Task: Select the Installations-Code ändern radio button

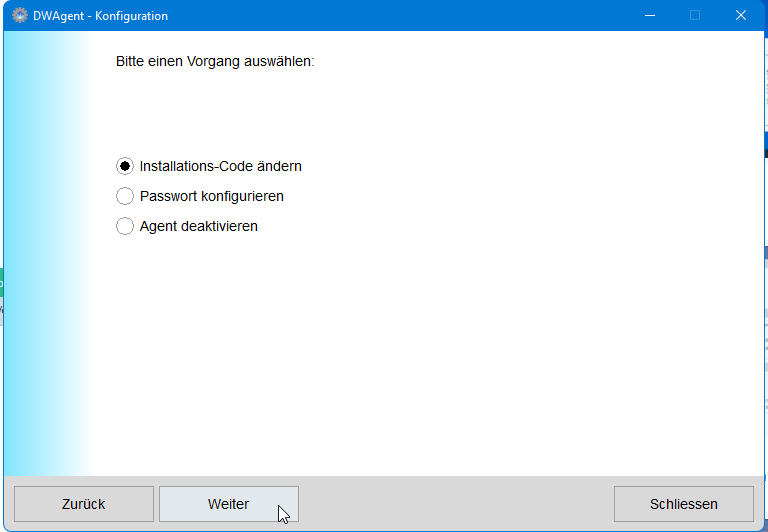Action: [125, 166]
